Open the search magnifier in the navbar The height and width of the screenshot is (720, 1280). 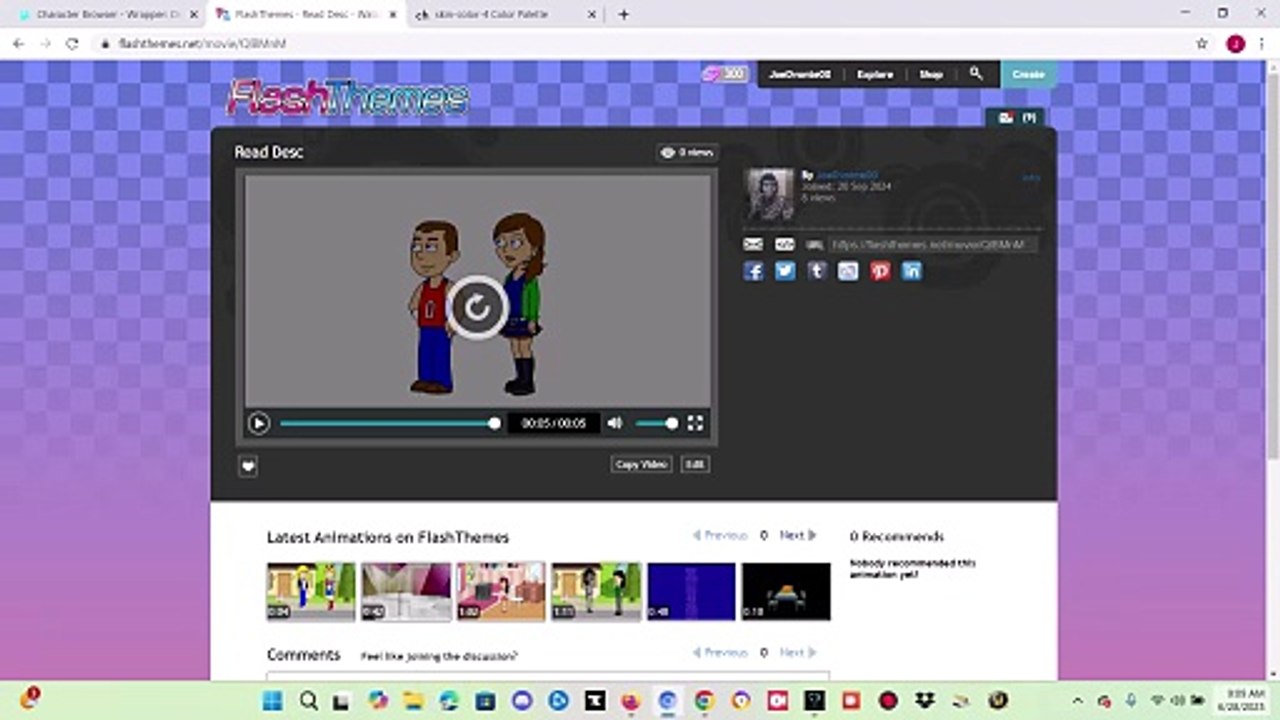[976, 74]
